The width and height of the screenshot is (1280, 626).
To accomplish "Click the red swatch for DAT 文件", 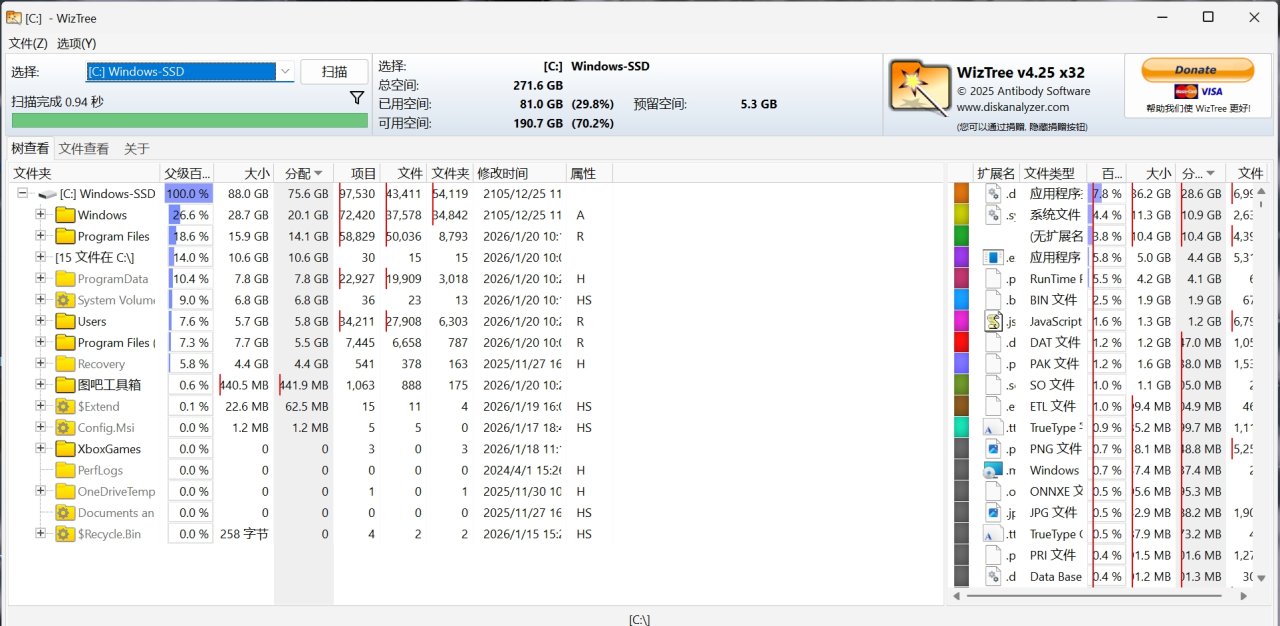I will click(x=962, y=342).
